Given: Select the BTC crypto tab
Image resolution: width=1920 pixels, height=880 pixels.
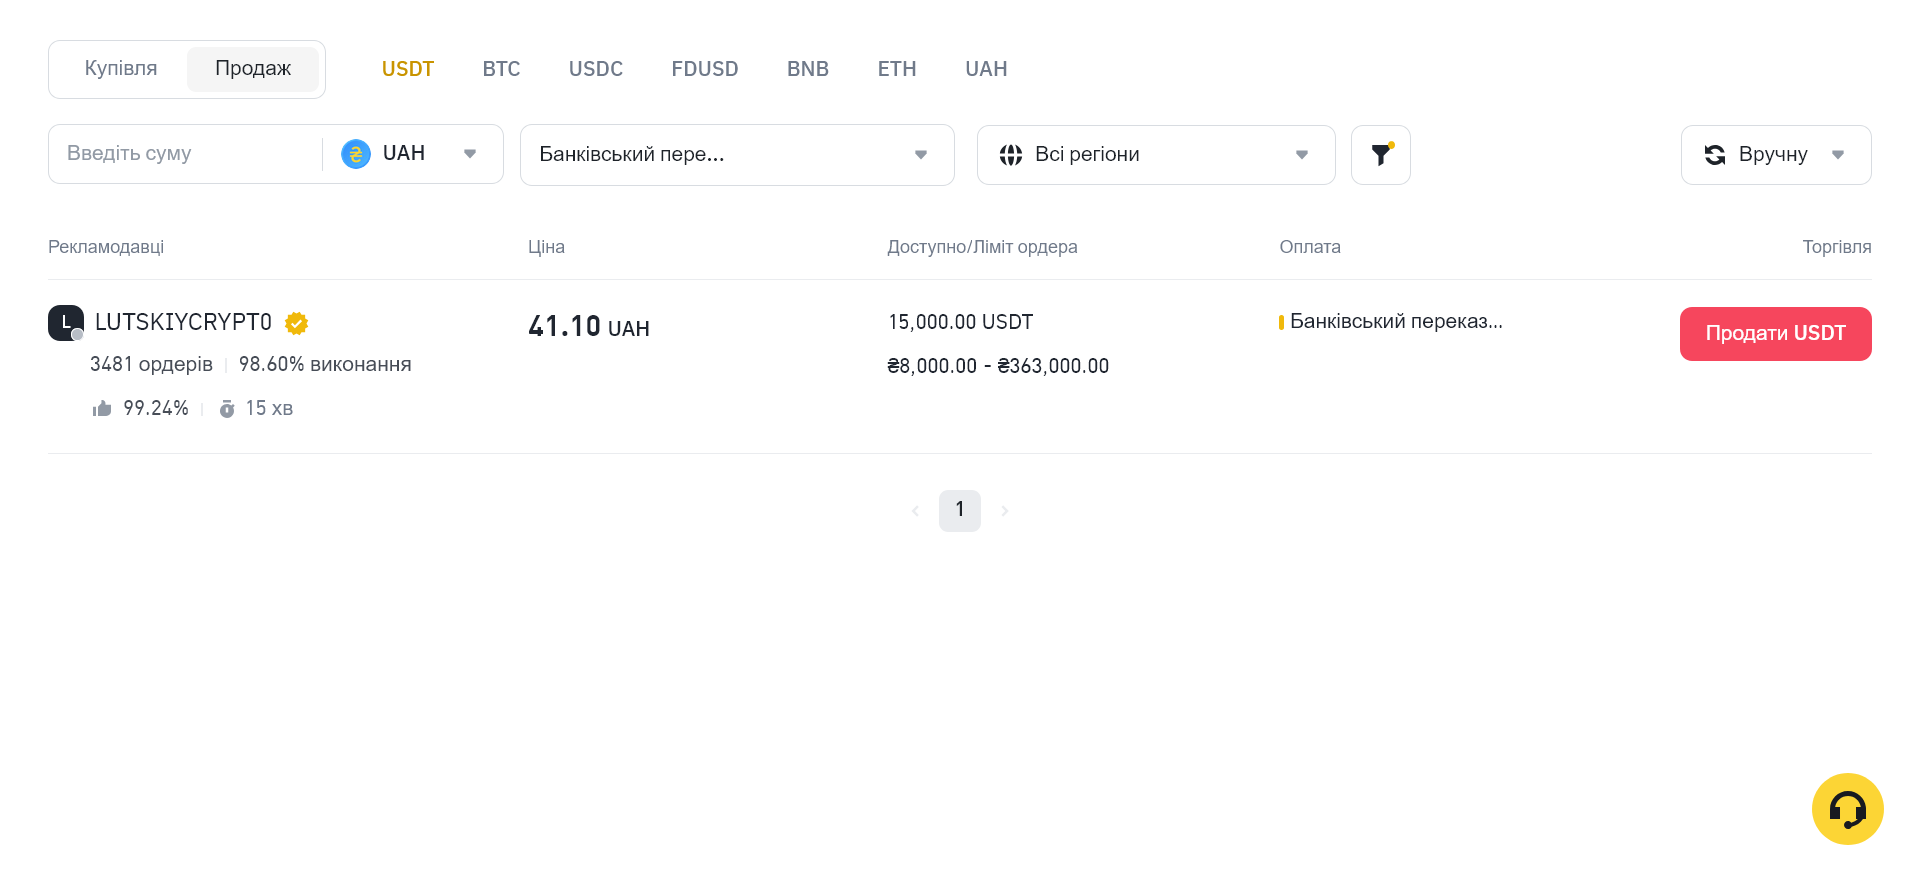Looking at the screenshot, I should pyautogui.click(x=501, y=69).
